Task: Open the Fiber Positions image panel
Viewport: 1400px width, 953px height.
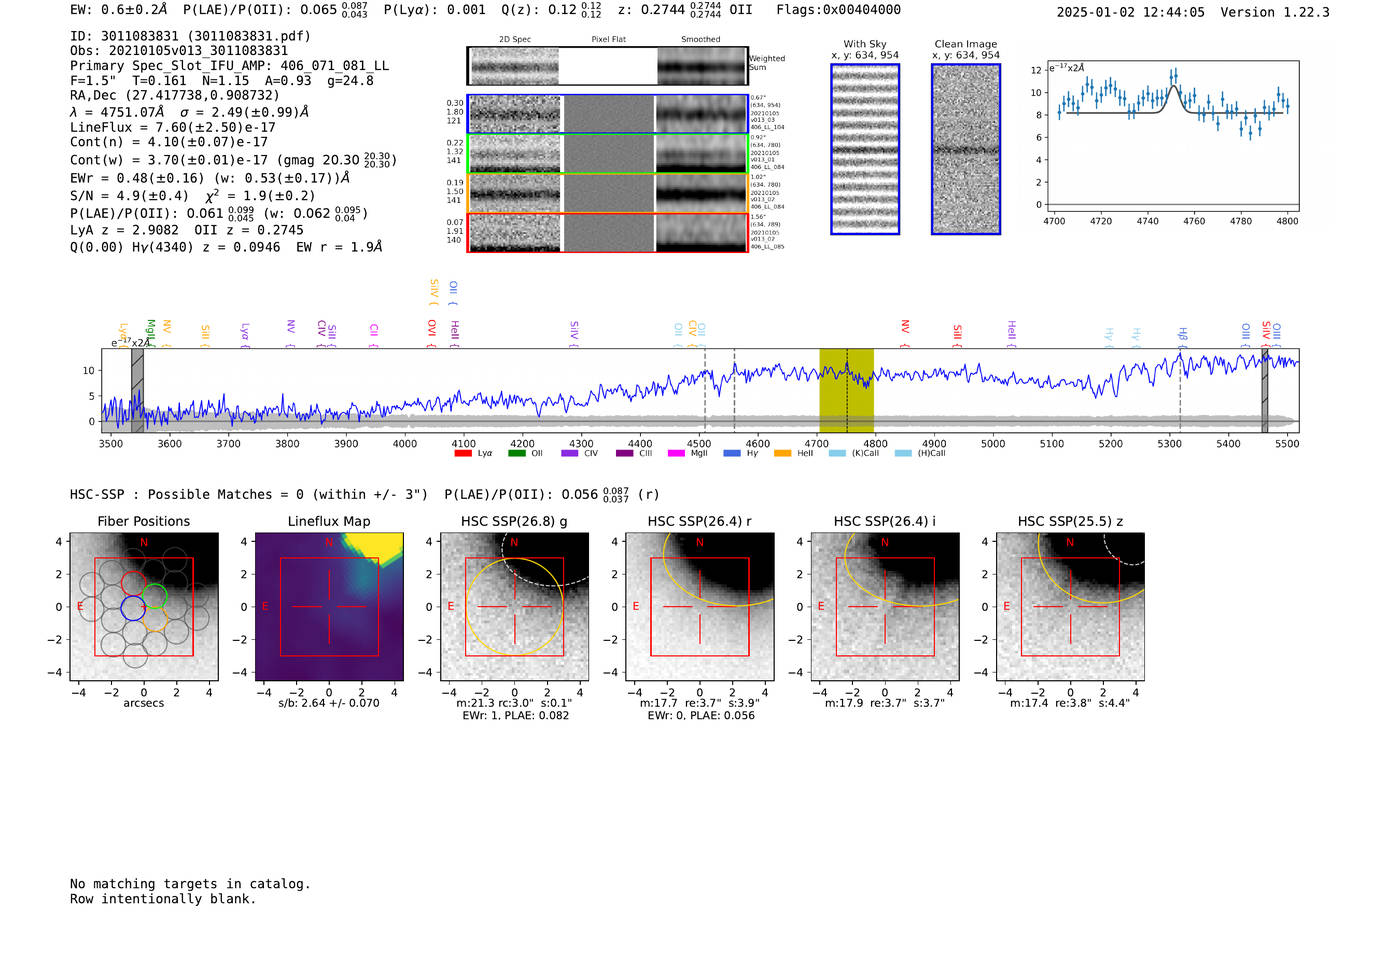Action: pos(144,607)
